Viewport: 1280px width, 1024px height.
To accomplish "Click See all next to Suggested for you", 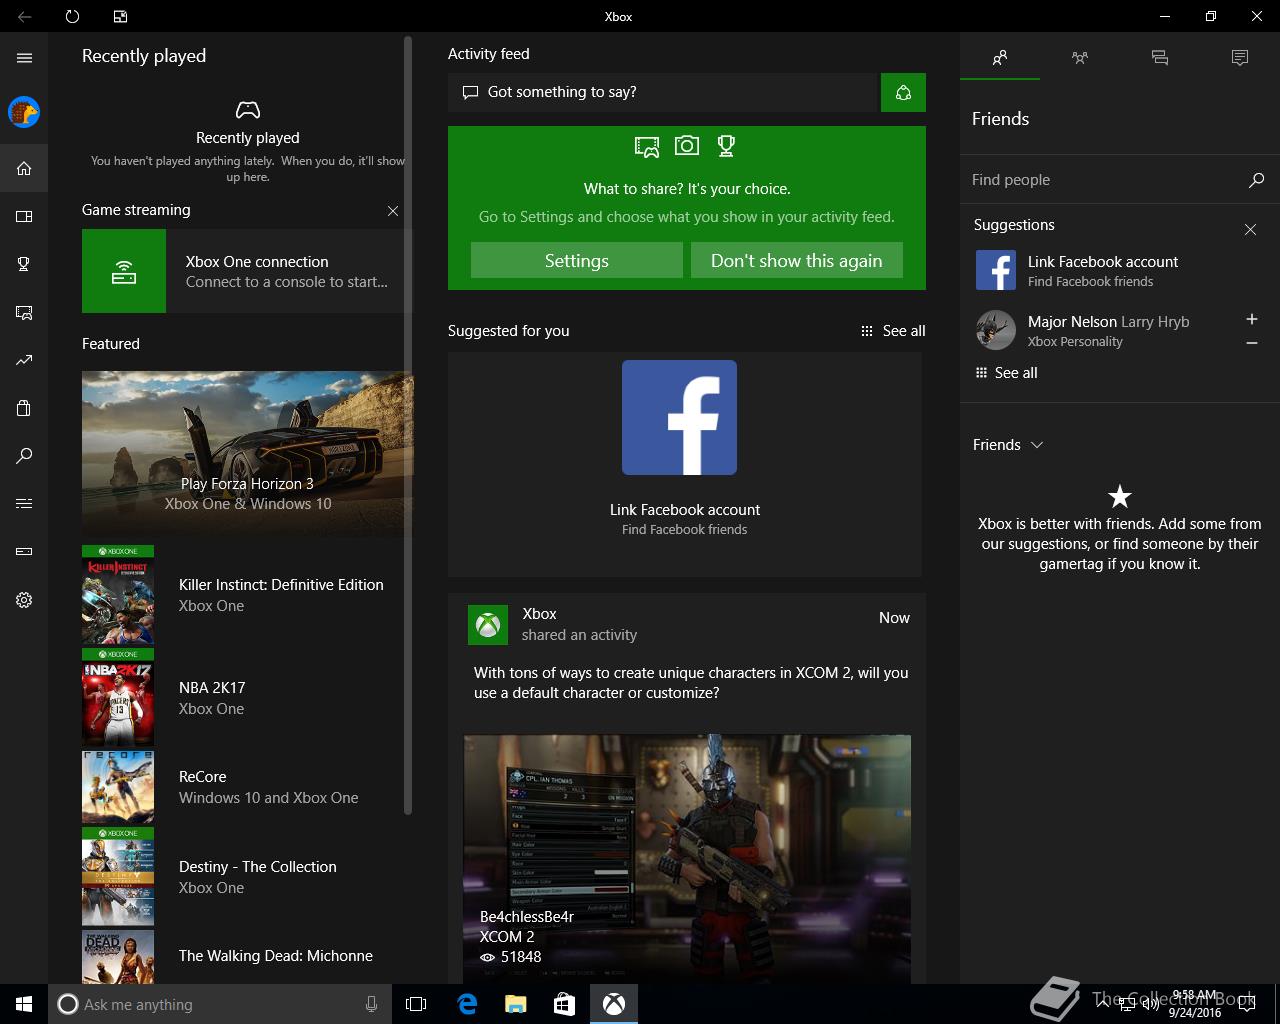I will [x=893, y=331].
